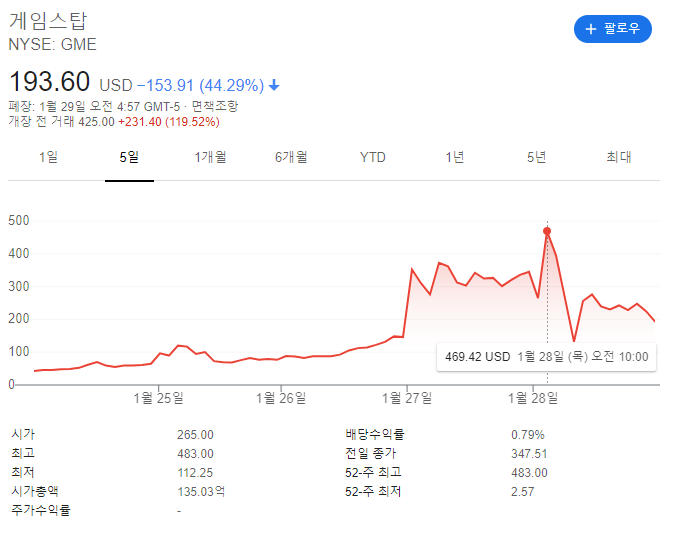Click the +231.40 (119.52%) pre-market change

169,122
